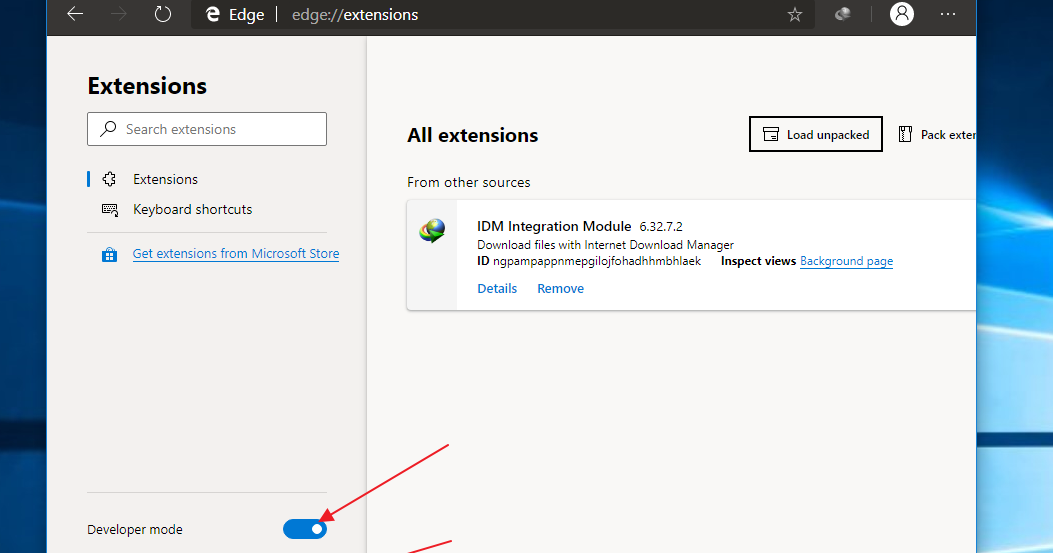Image resolution: width=1053 pixels, height=553 pixels.
Task: Click the IDM Integration Module title
Action: click(554, 226)
